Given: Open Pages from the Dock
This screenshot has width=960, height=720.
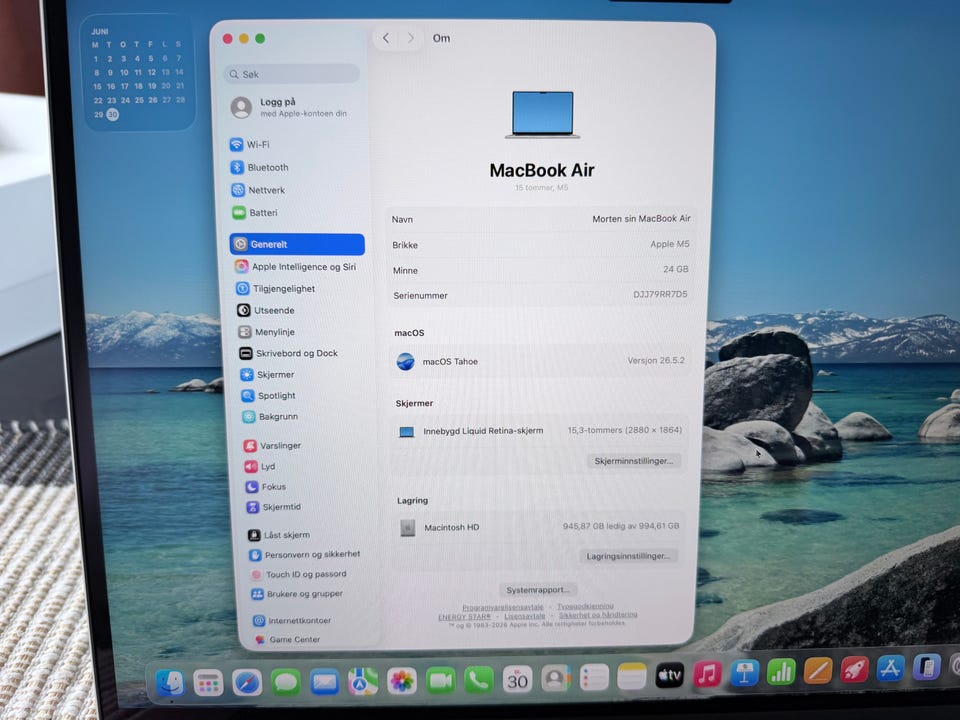Looking at the screenshot, I should coord(818,671).
